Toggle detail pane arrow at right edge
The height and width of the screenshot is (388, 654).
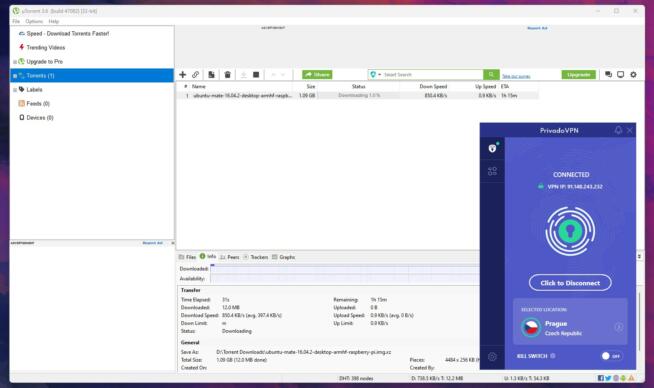(x=639, y=257)
